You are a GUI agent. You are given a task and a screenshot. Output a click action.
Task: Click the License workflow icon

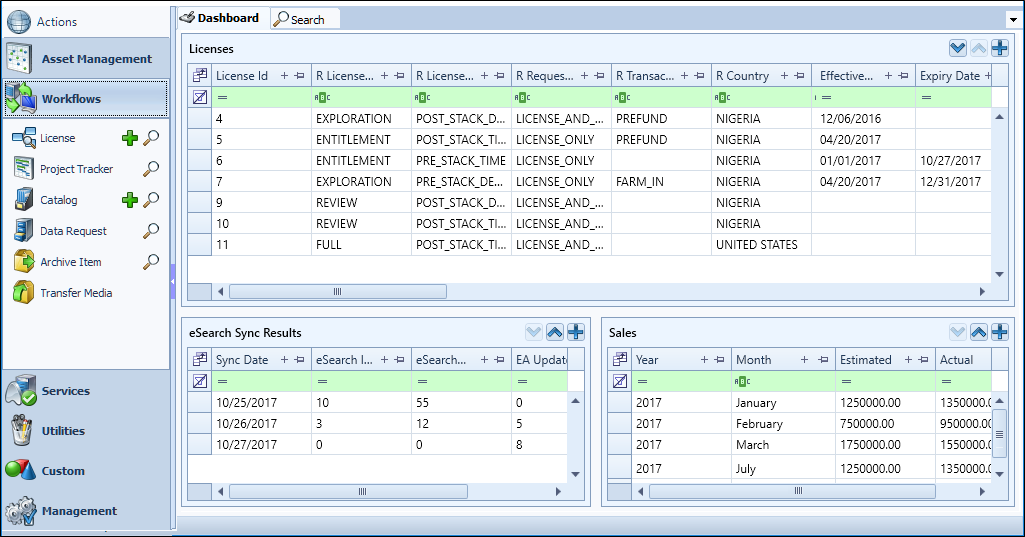[x=24, y=138]
